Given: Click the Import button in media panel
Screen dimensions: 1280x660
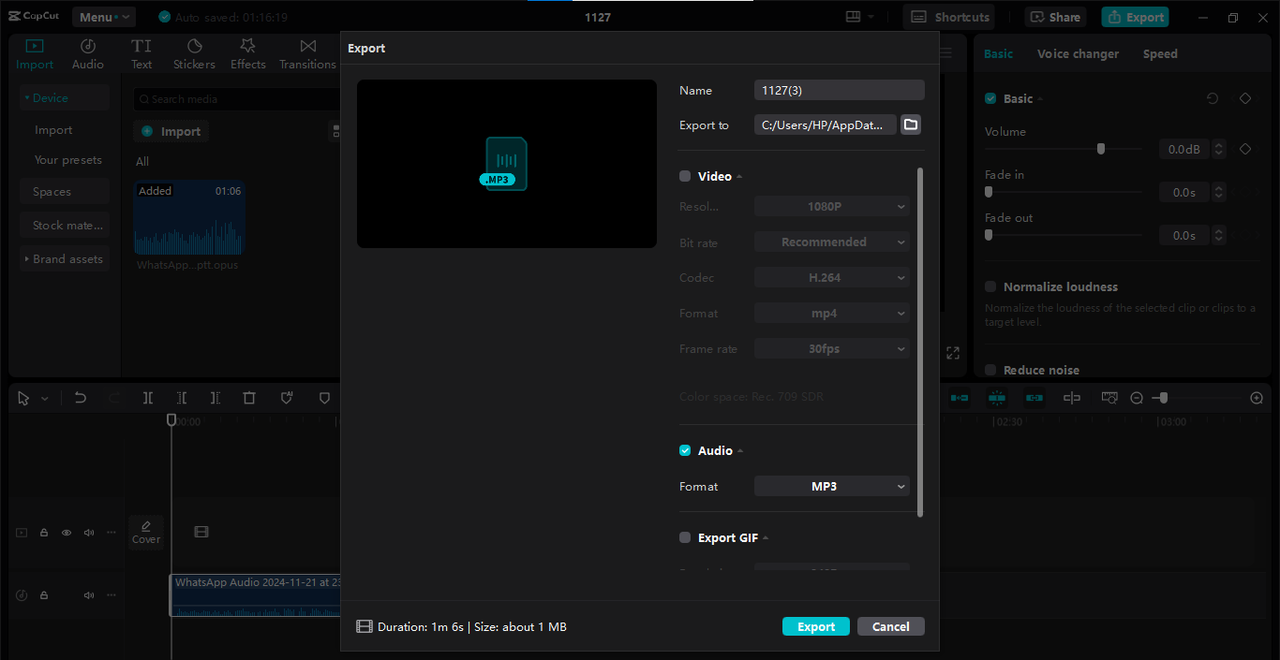Looking at the screenshot, I should point(171,131).
